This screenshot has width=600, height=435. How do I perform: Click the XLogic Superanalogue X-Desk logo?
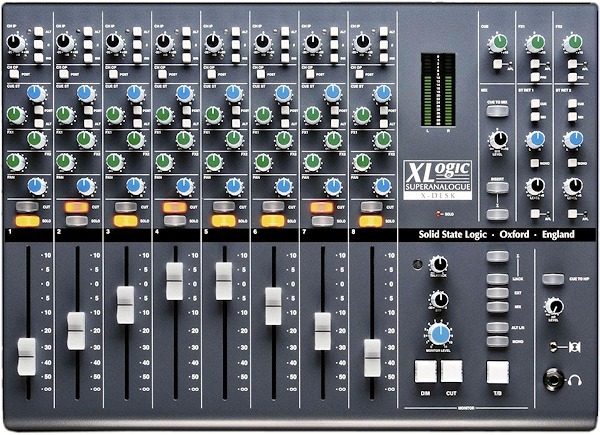[x=441, y=184]
